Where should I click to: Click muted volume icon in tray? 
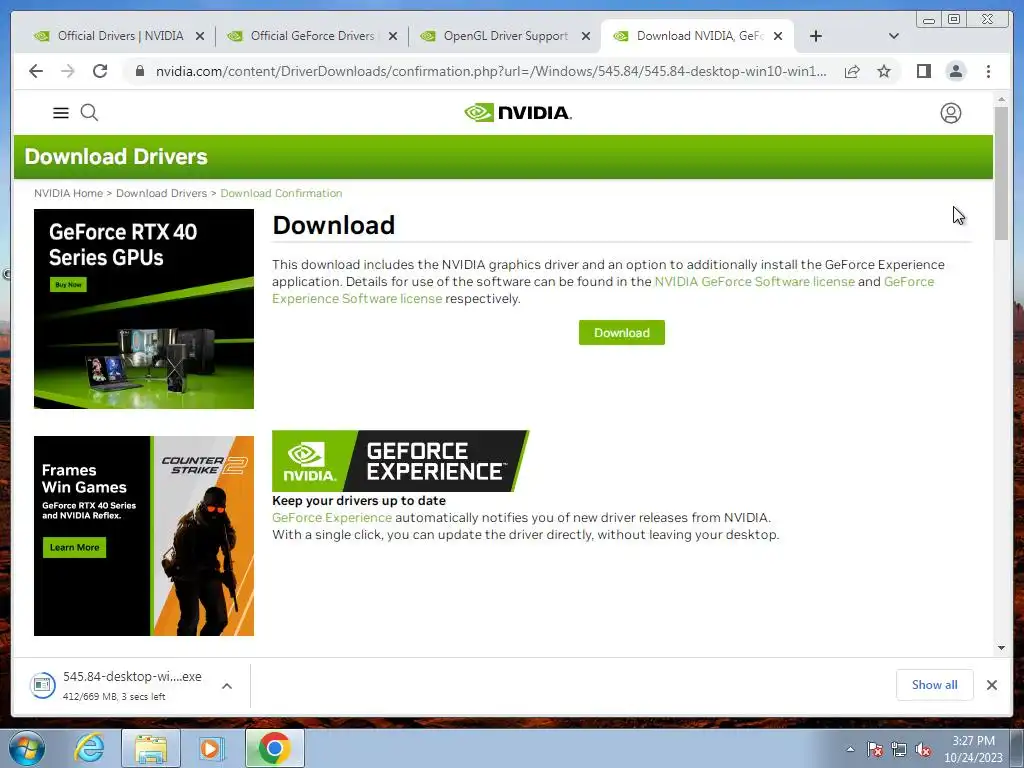coord(923,750)
